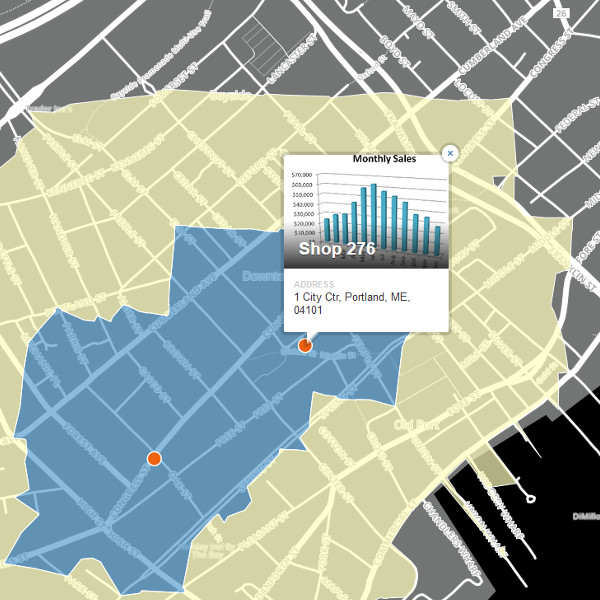Click the Route 26 highway shield
Viewport: 600px width, 600px height.
click(562, 12)
